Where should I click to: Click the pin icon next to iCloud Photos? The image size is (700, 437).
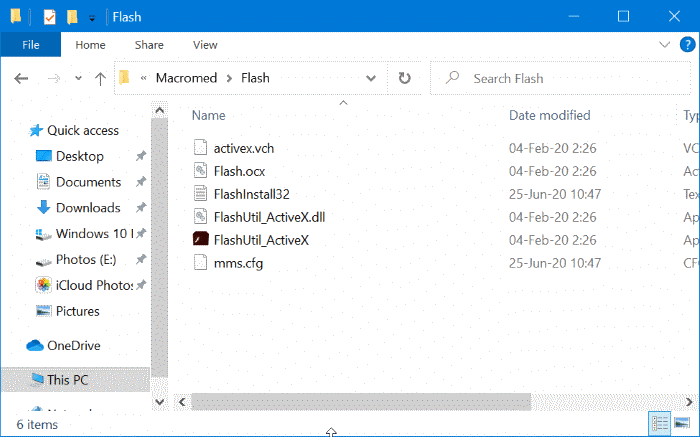click(141, 285)
